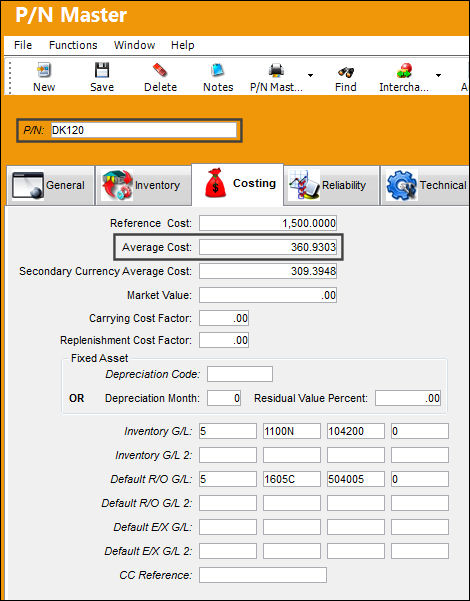Click the Depreciation Month field
The image size is (470, 601).
coord(224,398)
